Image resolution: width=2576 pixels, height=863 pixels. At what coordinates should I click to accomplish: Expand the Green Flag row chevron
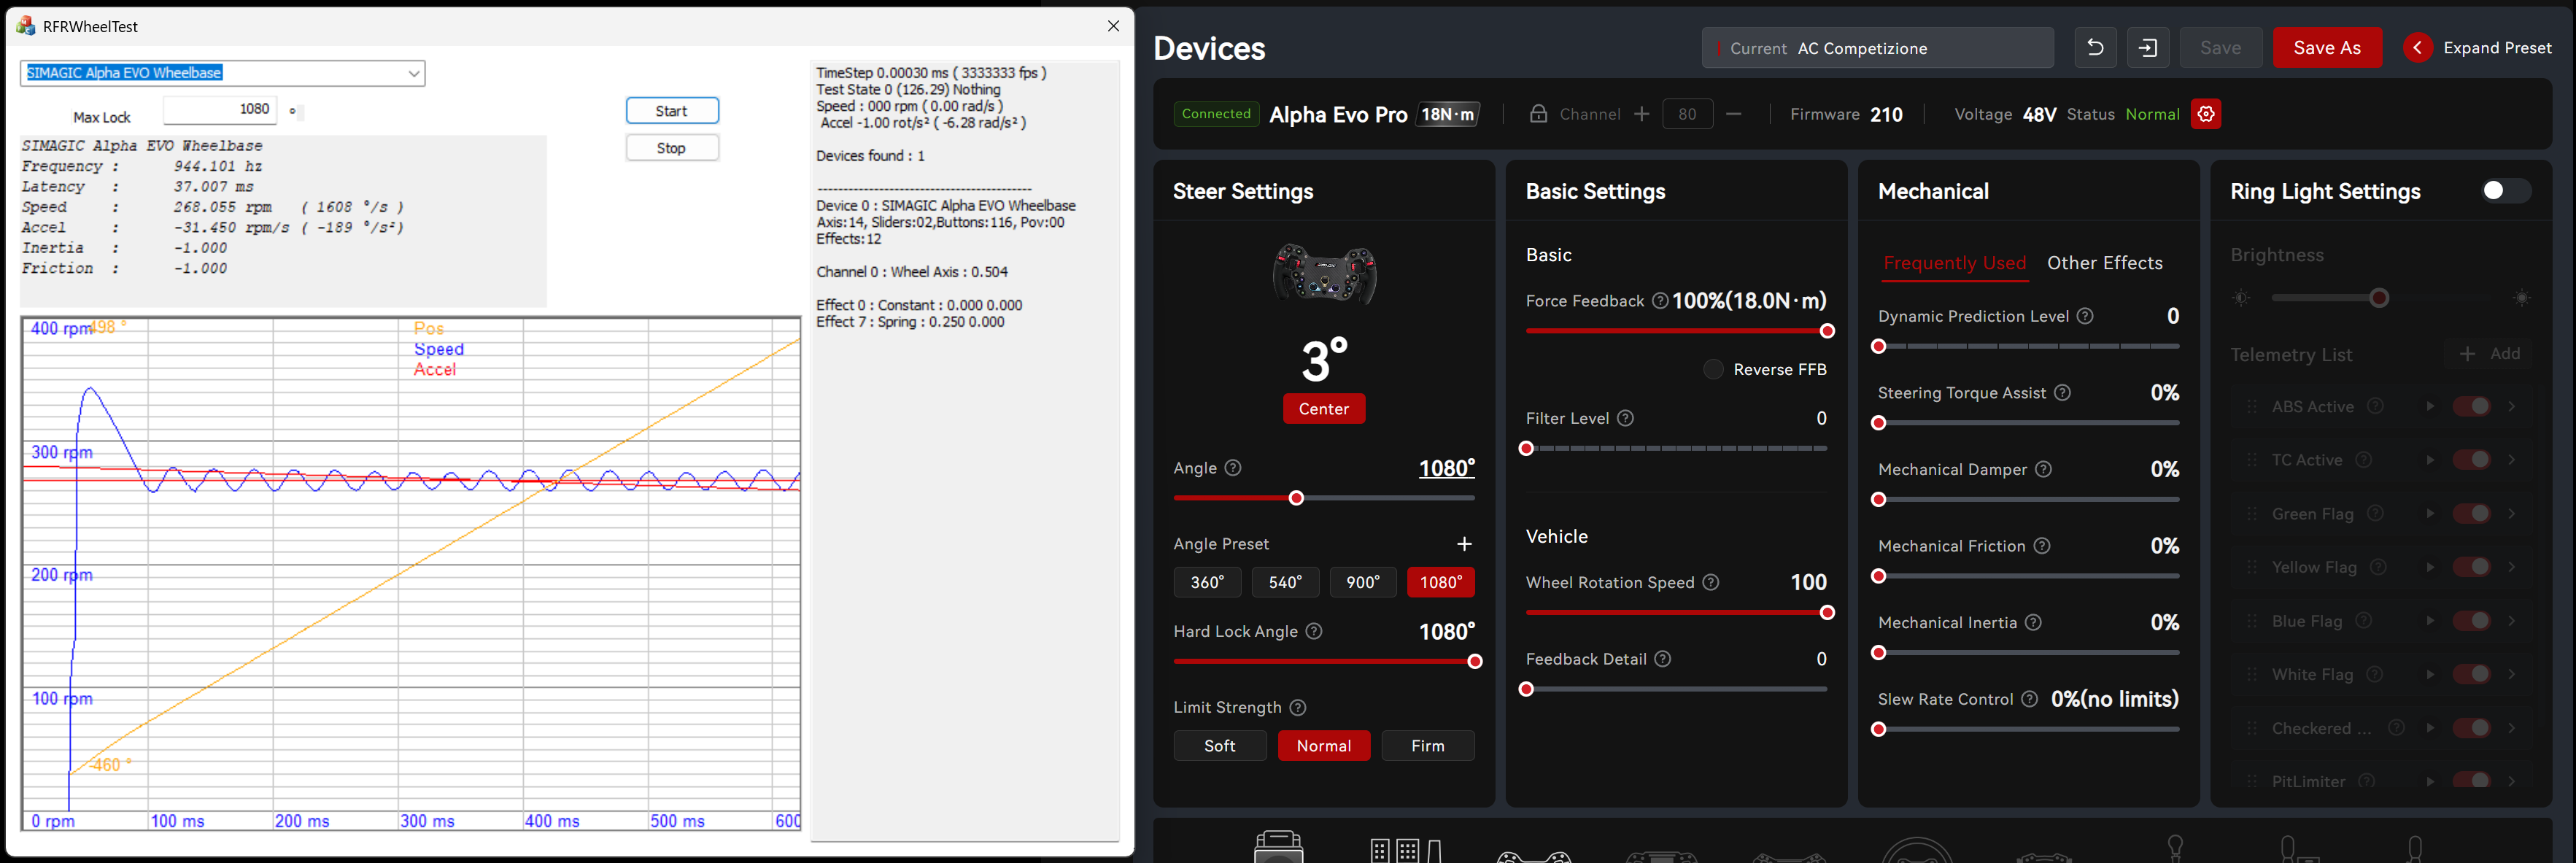2511,513
